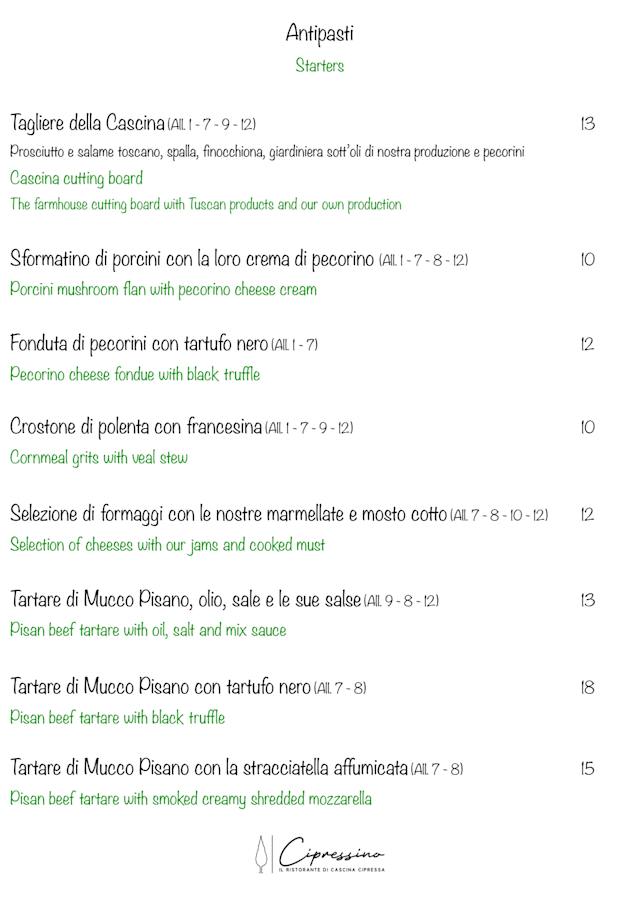
Task: Select Tartare di Mucco Pisano con stracciatella affumicata
Action: pos(209,768)
